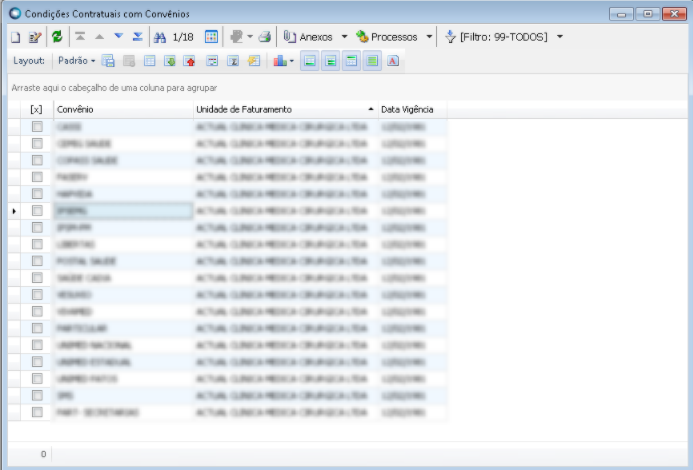Click the Anexos toolbar label

pos(316,37)
